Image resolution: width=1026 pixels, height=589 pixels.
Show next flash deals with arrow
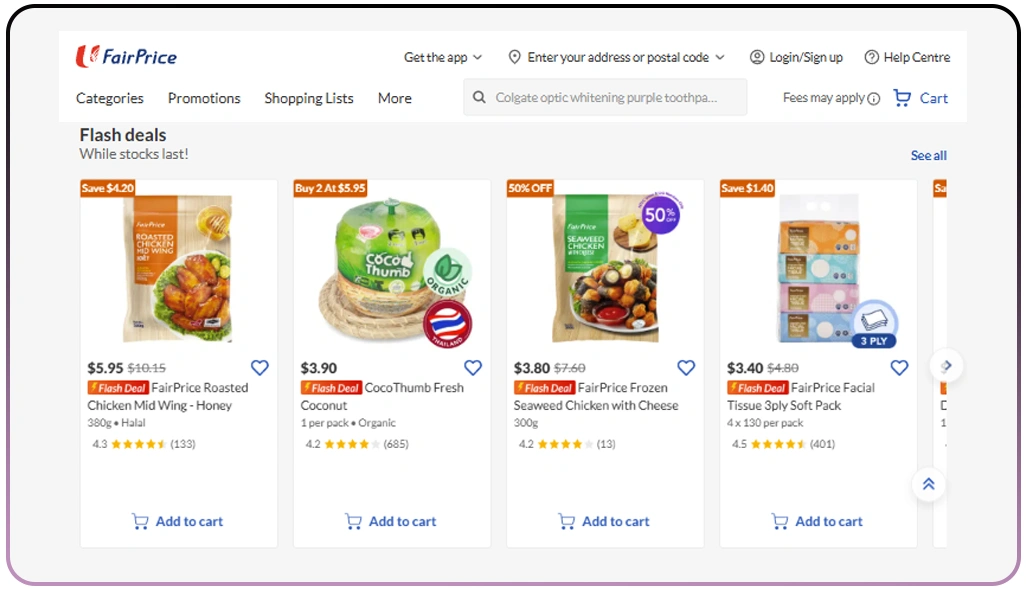(x=946, y=366)
